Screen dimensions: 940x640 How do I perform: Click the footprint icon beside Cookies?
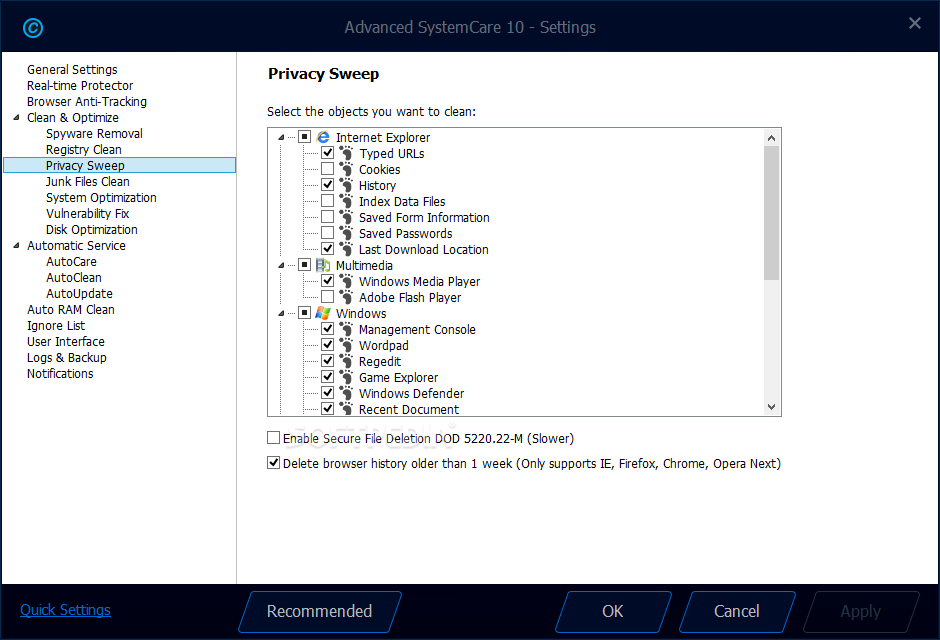(346, 169)
